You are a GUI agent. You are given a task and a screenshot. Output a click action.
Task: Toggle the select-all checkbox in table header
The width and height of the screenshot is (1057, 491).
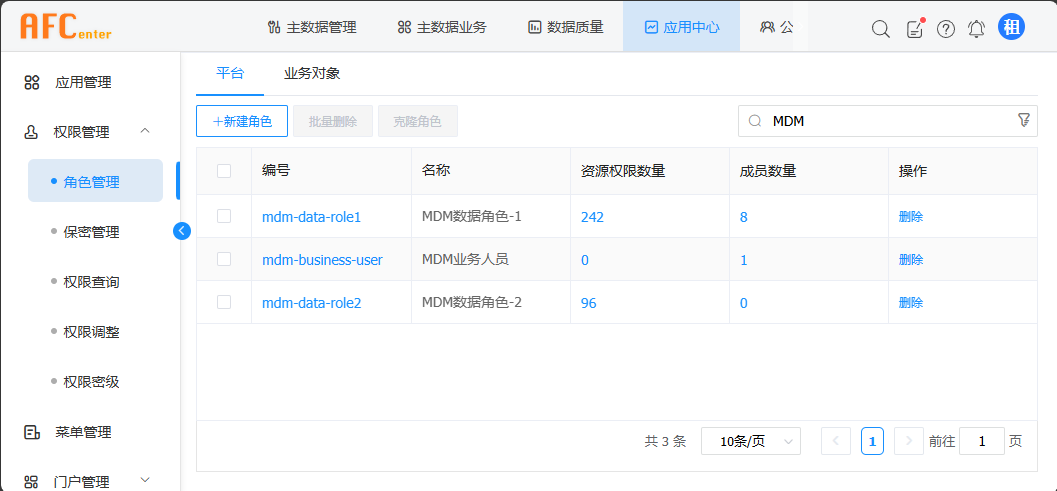tap(224, 171)
